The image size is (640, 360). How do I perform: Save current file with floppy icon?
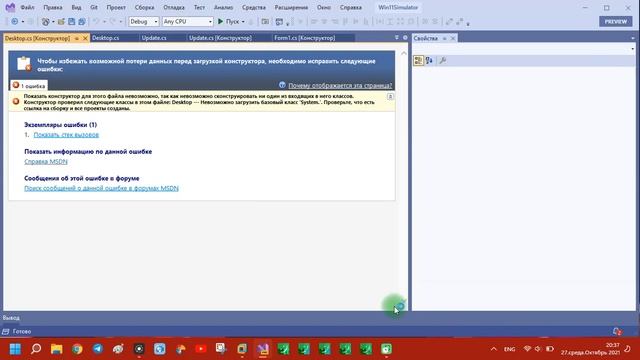point(71,21)
